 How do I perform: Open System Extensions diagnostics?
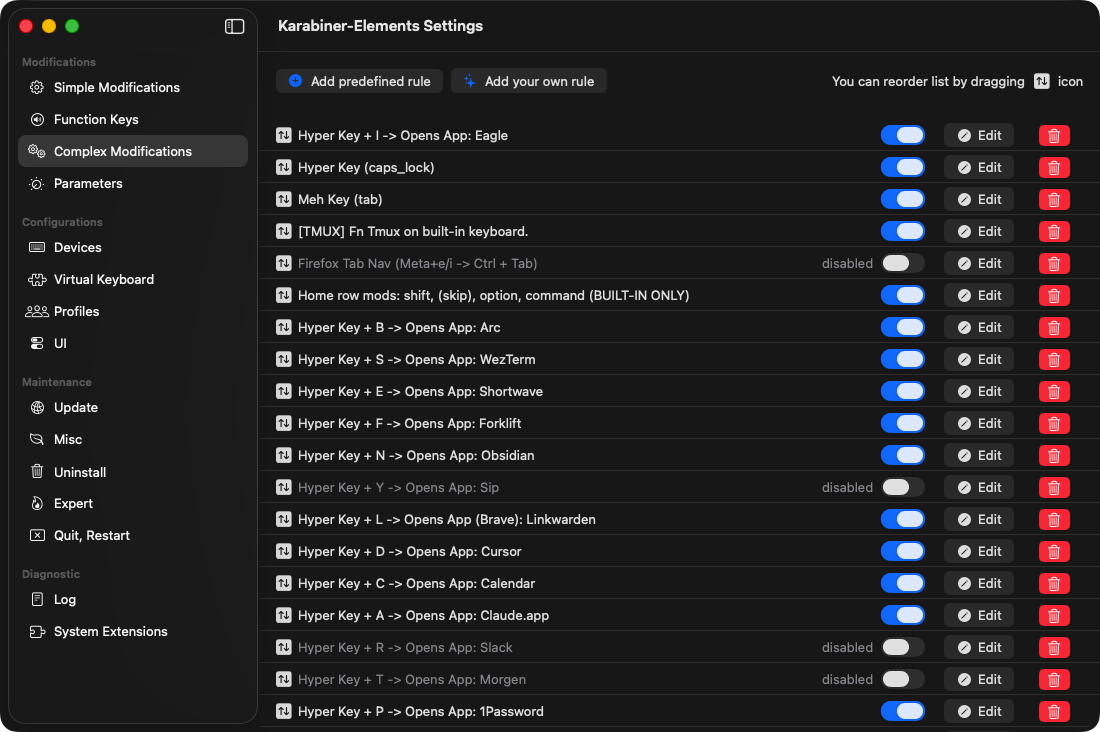pyautogui.click(x=133, y=632)
